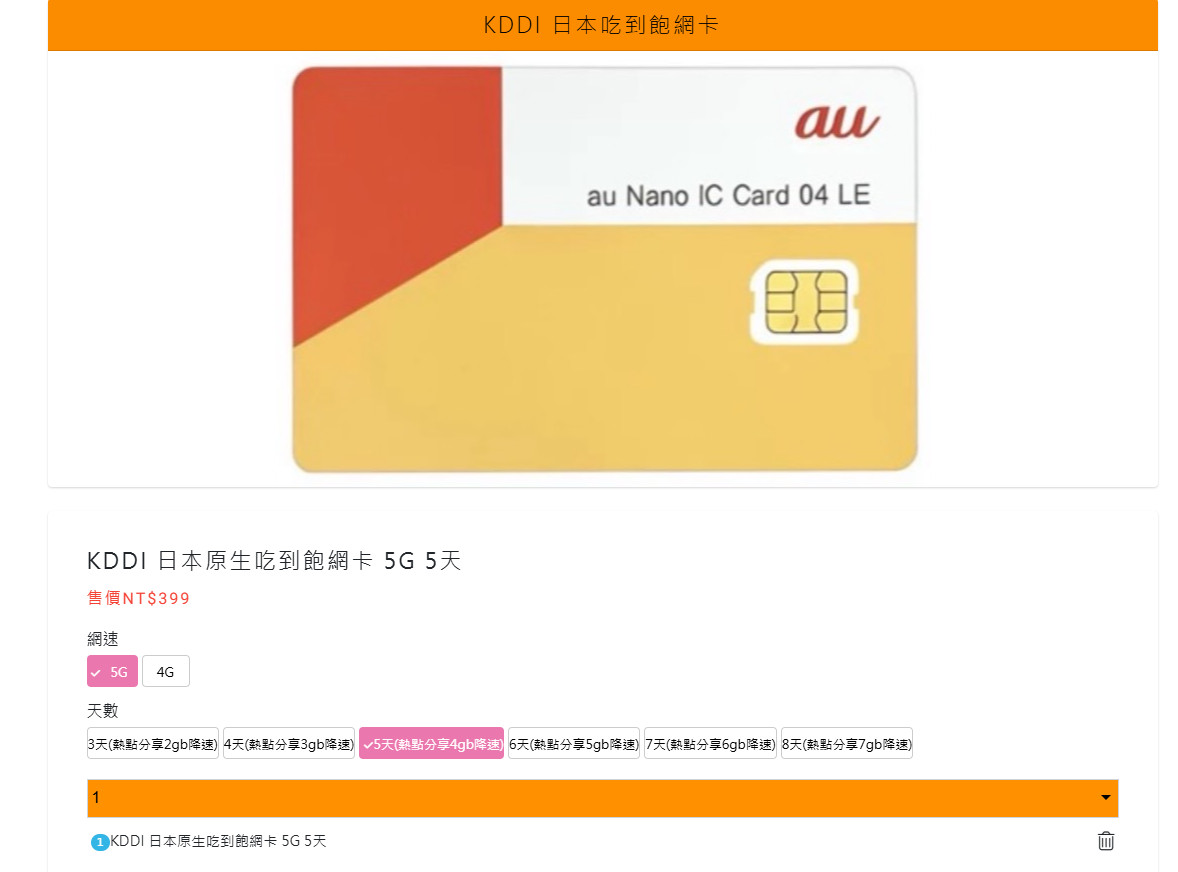The image size is (1178, 872).
Task: Click the au Nano IC Card product image
Action: pos(605,269)
